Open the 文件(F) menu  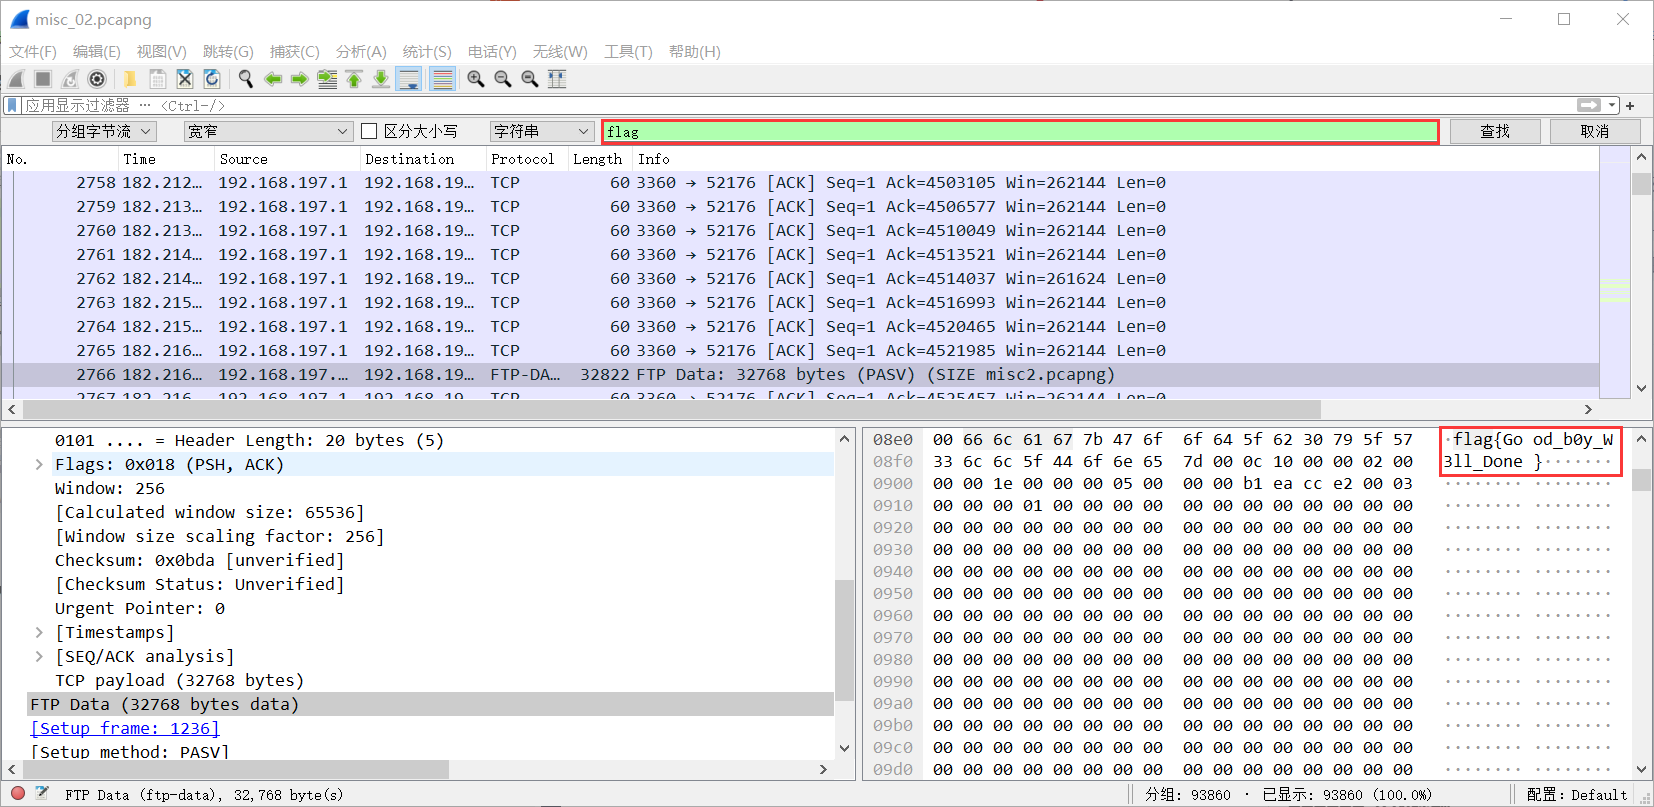pos(33,51)
